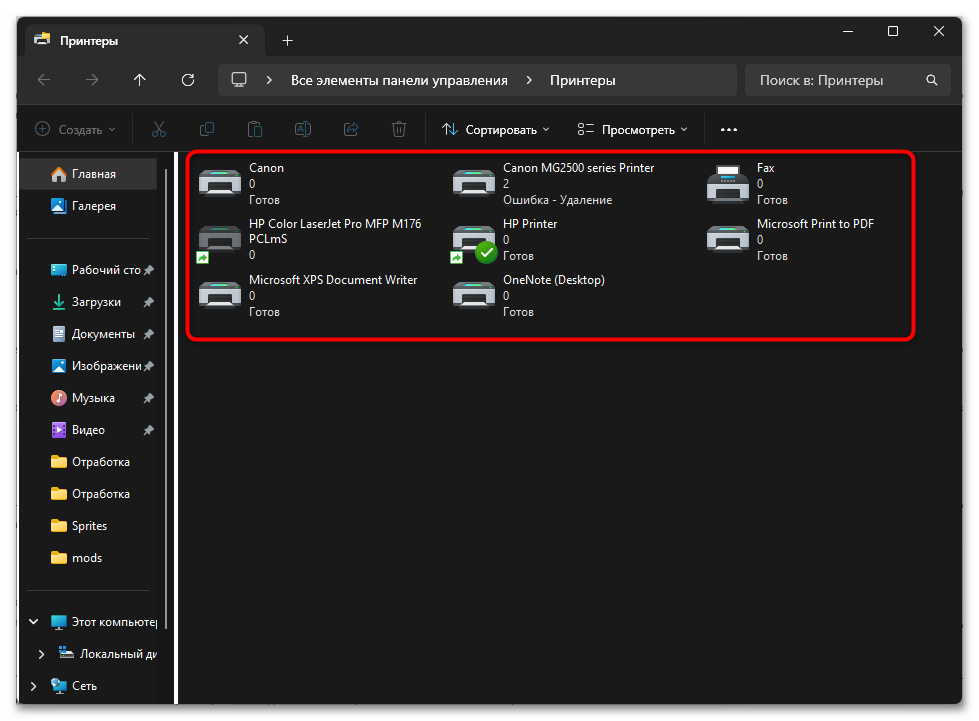
Task: Focus the Поиск в: Принтеры search field
Action: pos(847,80)
